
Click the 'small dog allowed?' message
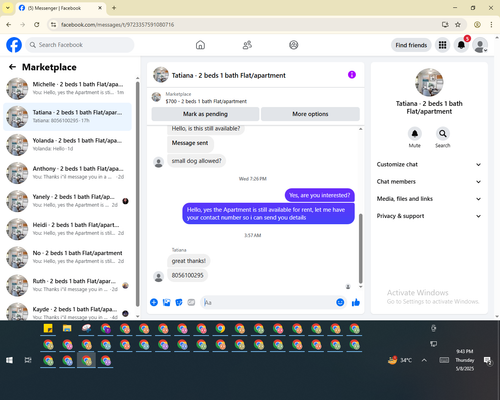coord(196,161)
